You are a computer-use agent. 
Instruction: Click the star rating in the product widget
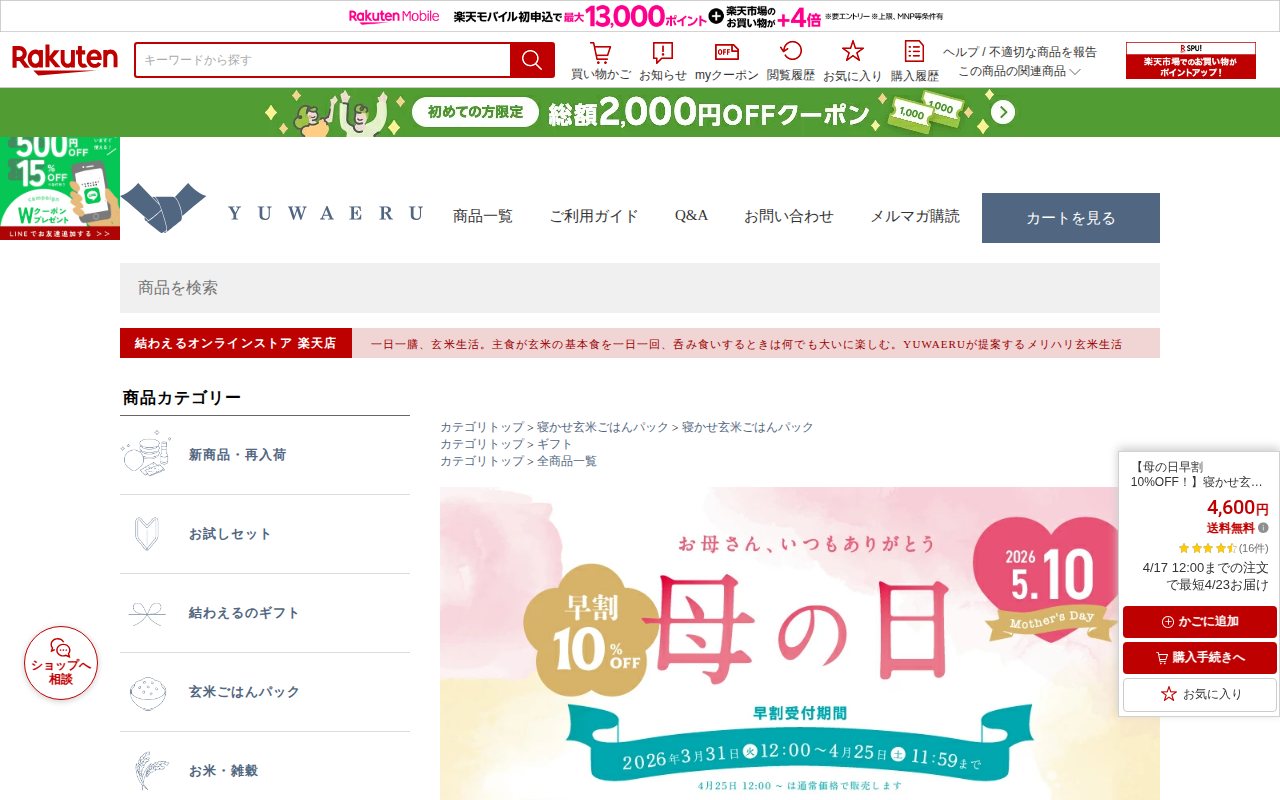[x=1207, y=548]
